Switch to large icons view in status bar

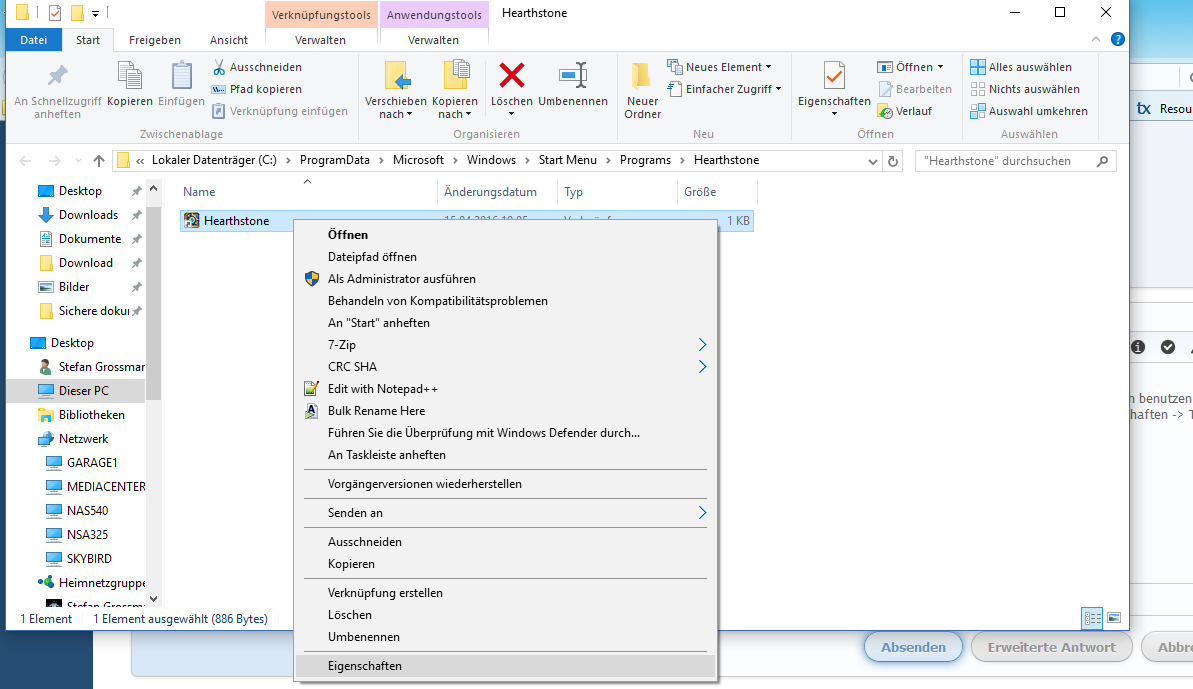point(1114,618)
